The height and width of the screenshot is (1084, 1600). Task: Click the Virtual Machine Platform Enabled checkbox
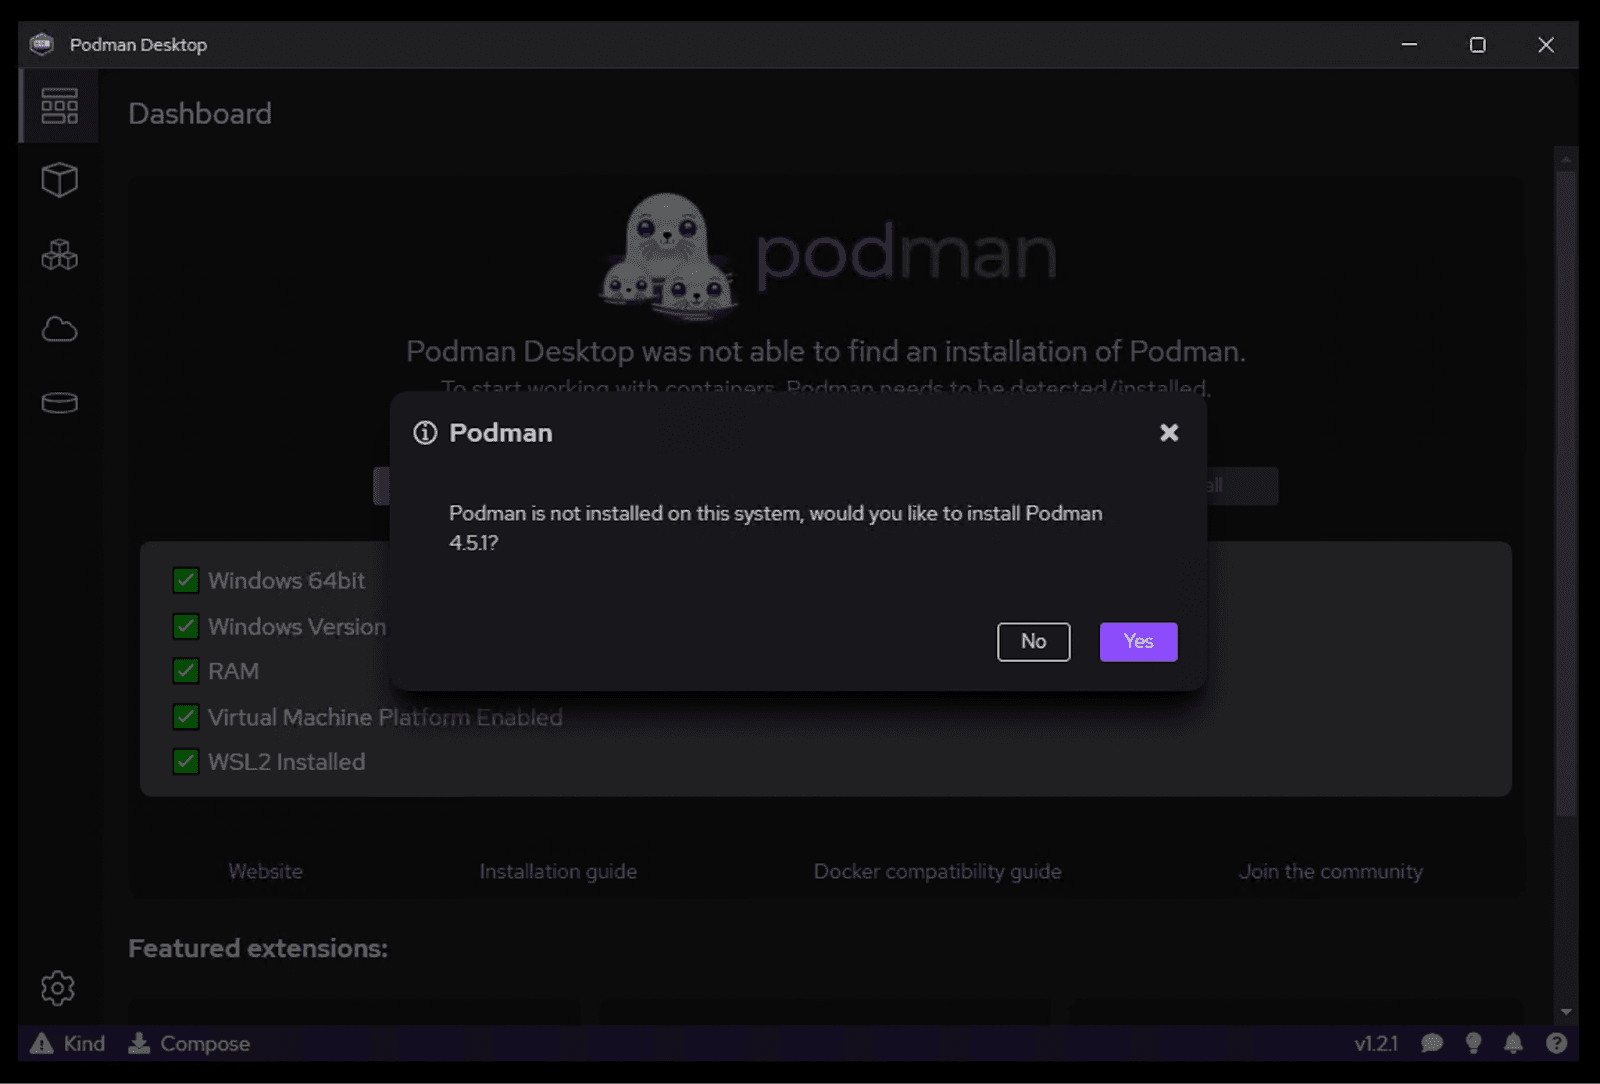(x=185, y=717)
